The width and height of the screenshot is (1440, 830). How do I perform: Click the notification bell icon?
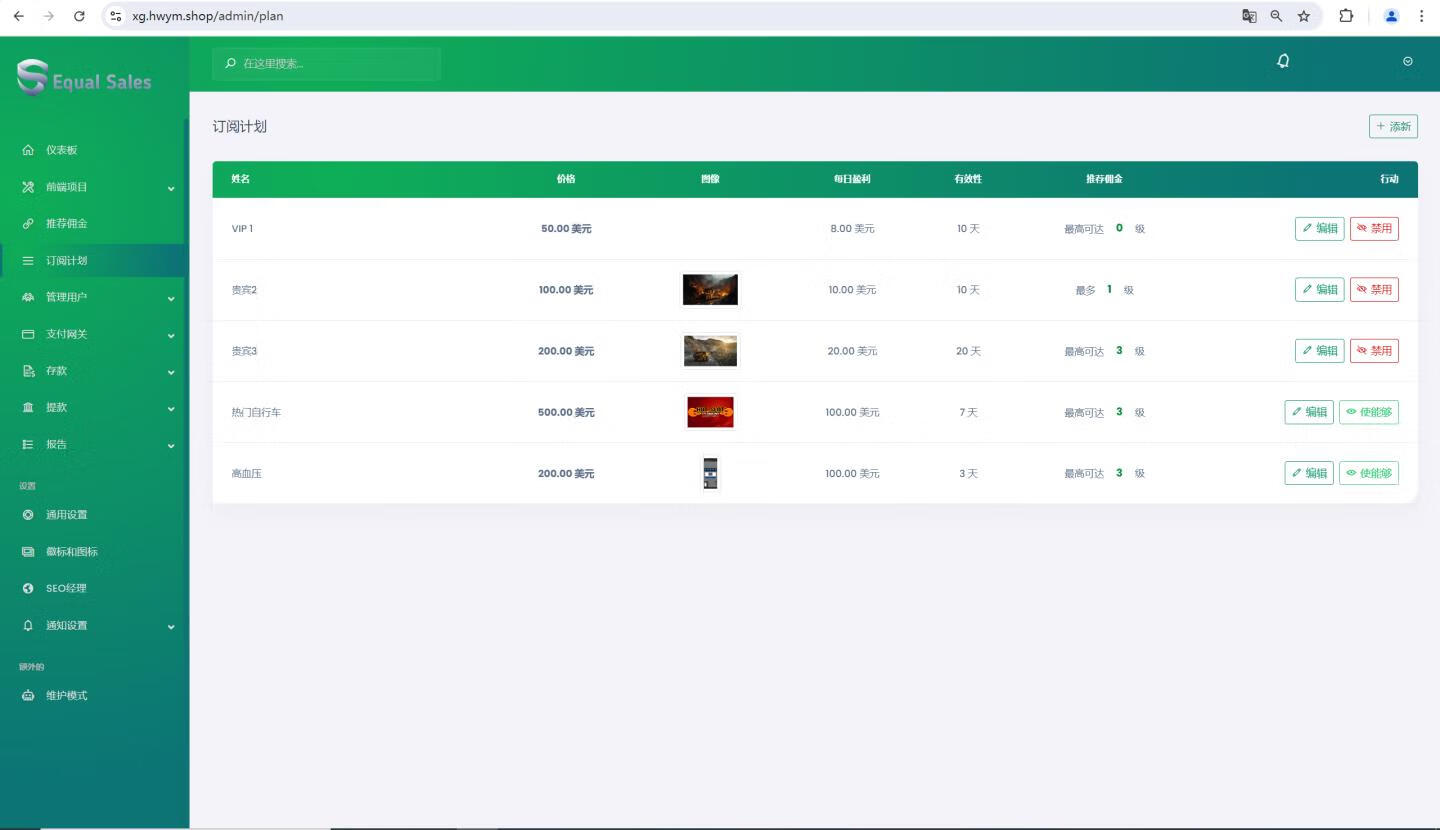tap(1283, 61)
